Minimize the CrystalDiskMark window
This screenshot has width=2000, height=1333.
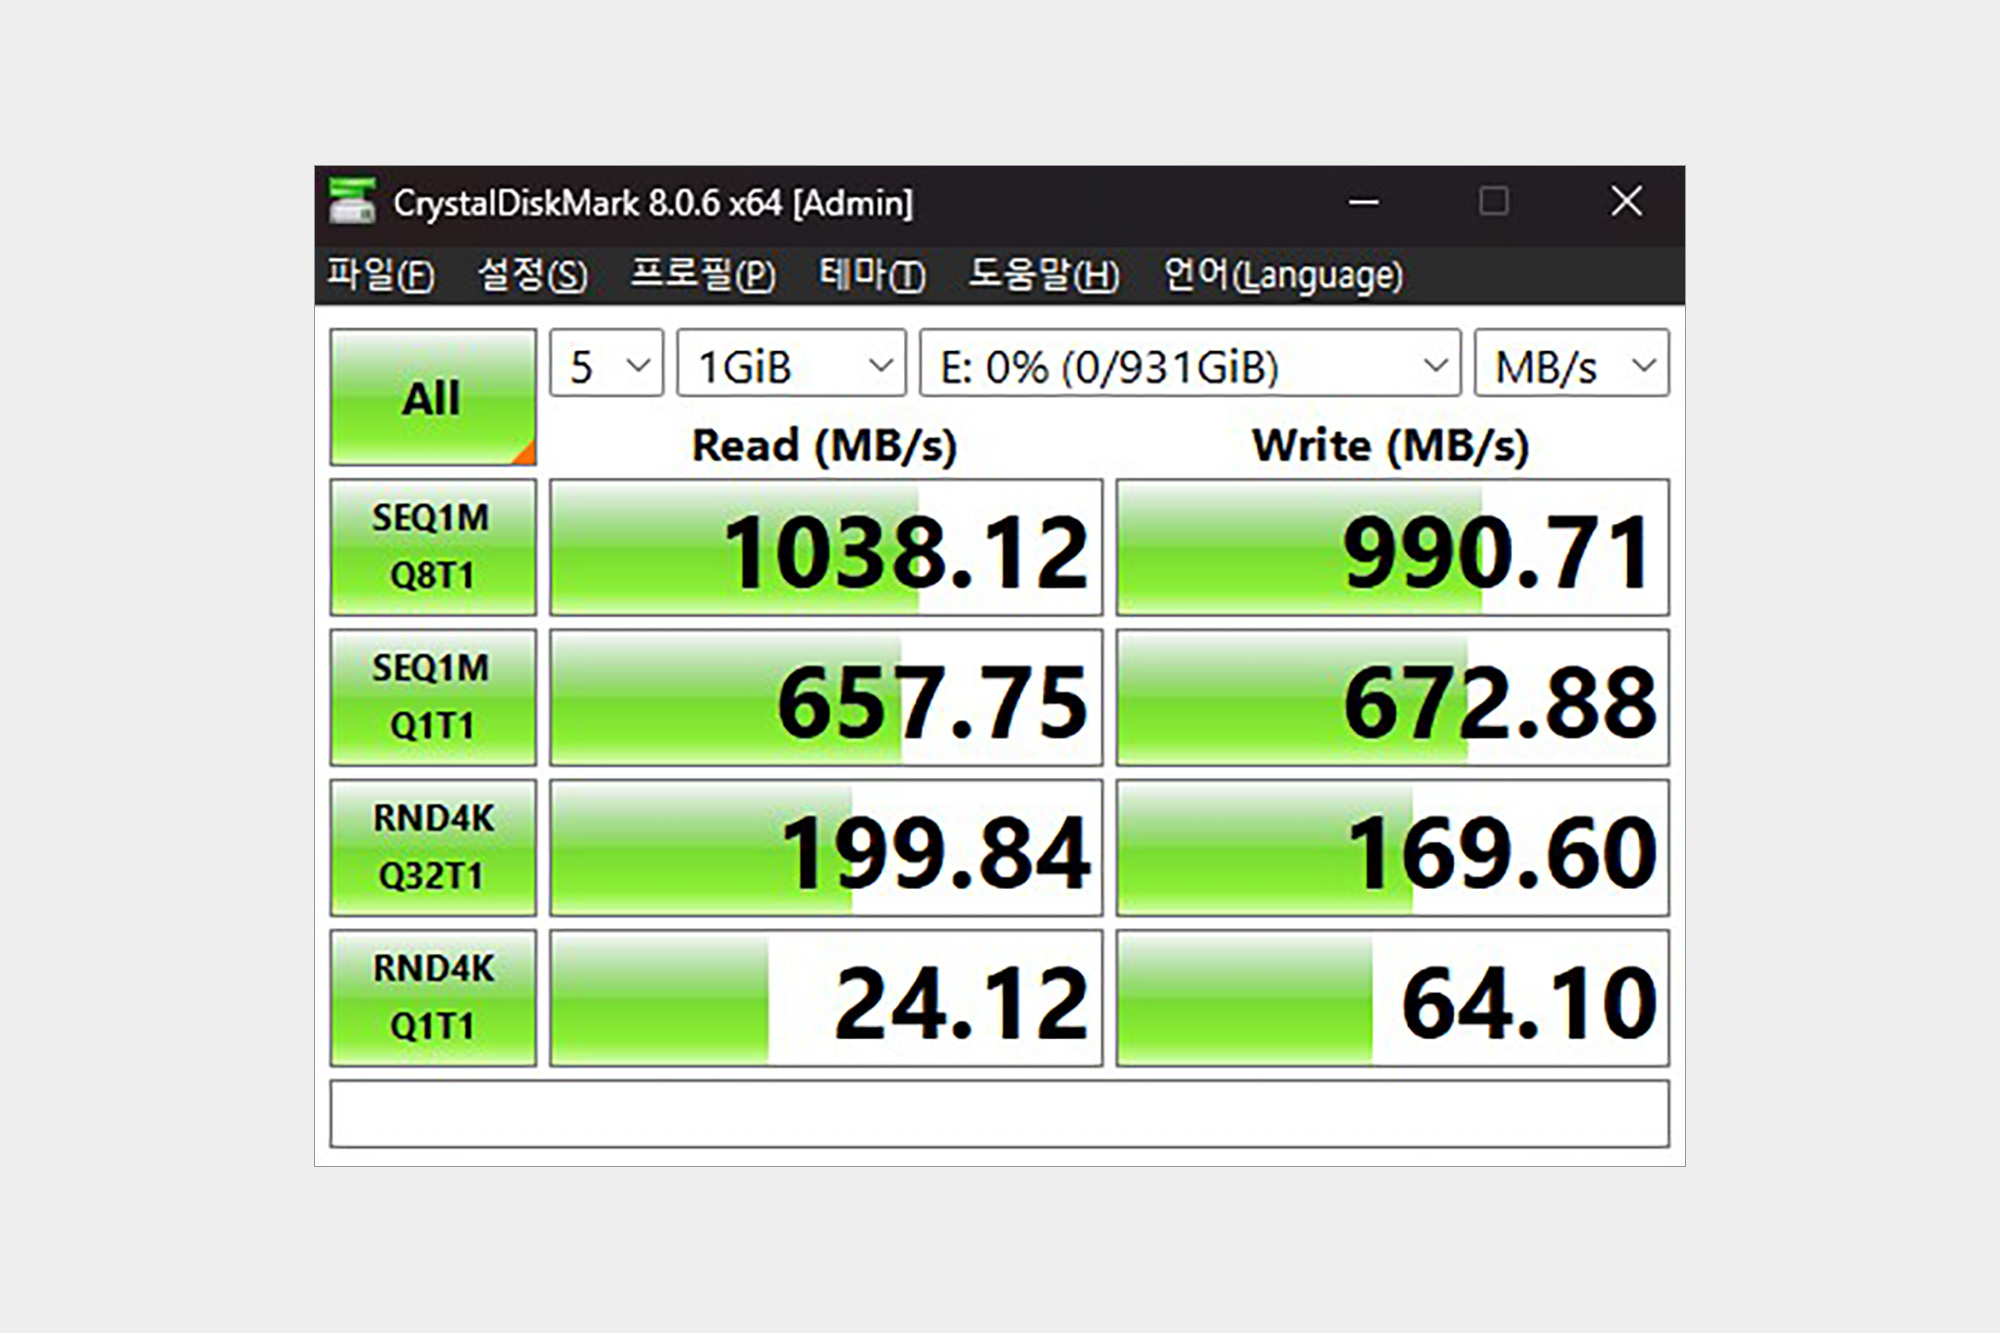(1363, 202)
